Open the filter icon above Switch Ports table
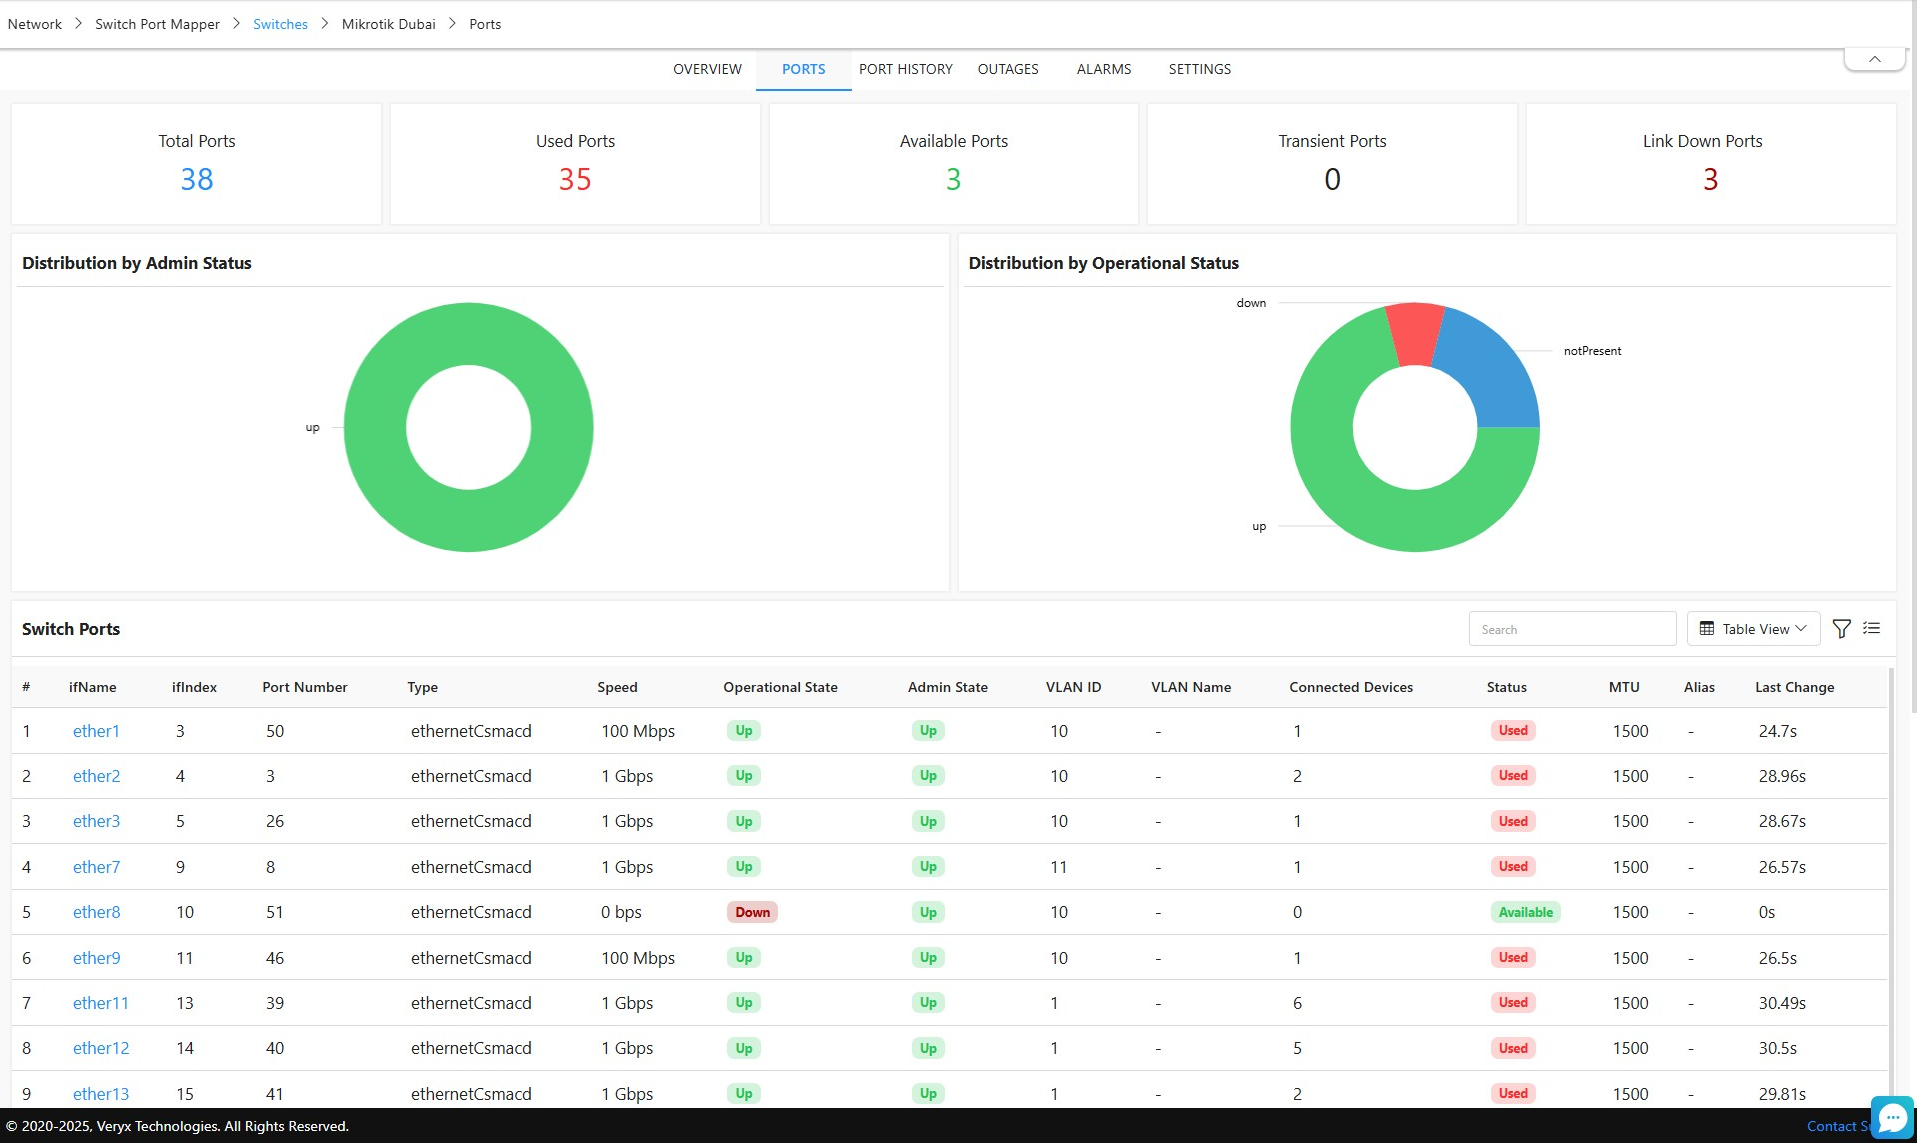The height and width of the screenshot is (1143, 1917). [x=1841, y=629]
